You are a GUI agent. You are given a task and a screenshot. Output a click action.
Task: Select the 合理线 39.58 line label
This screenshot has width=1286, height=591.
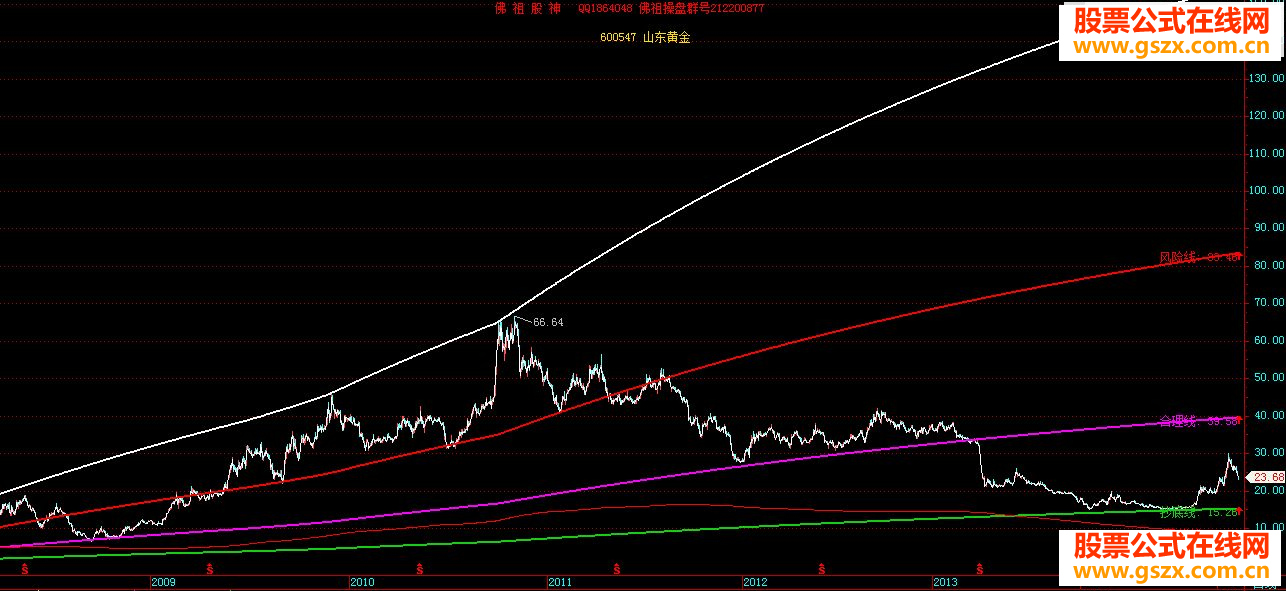(1199, 421)
